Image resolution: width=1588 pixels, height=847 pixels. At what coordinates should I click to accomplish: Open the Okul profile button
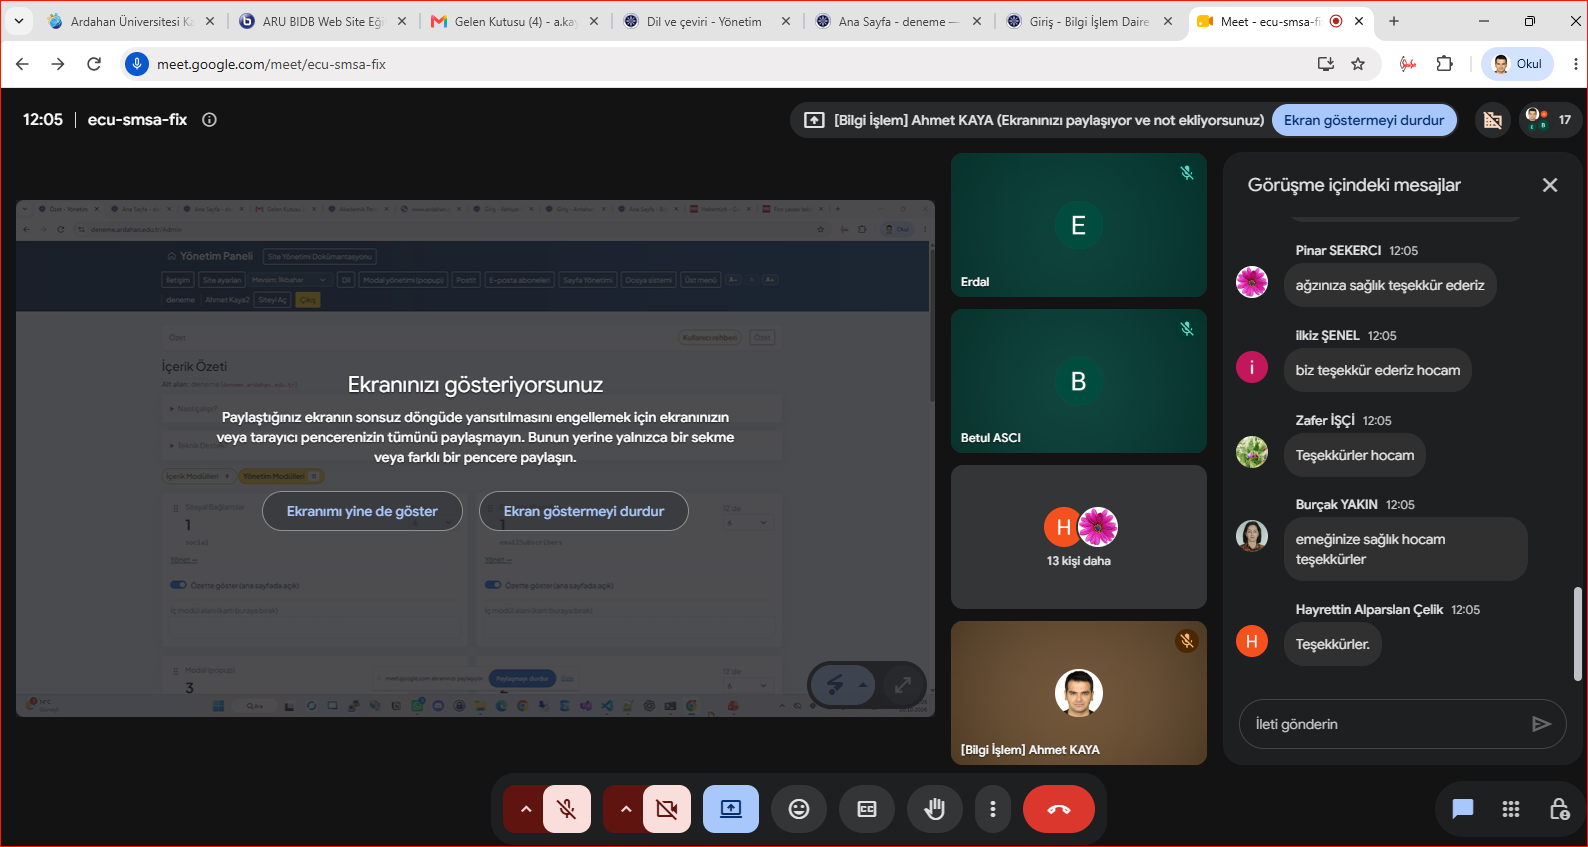click(1518, 64)
